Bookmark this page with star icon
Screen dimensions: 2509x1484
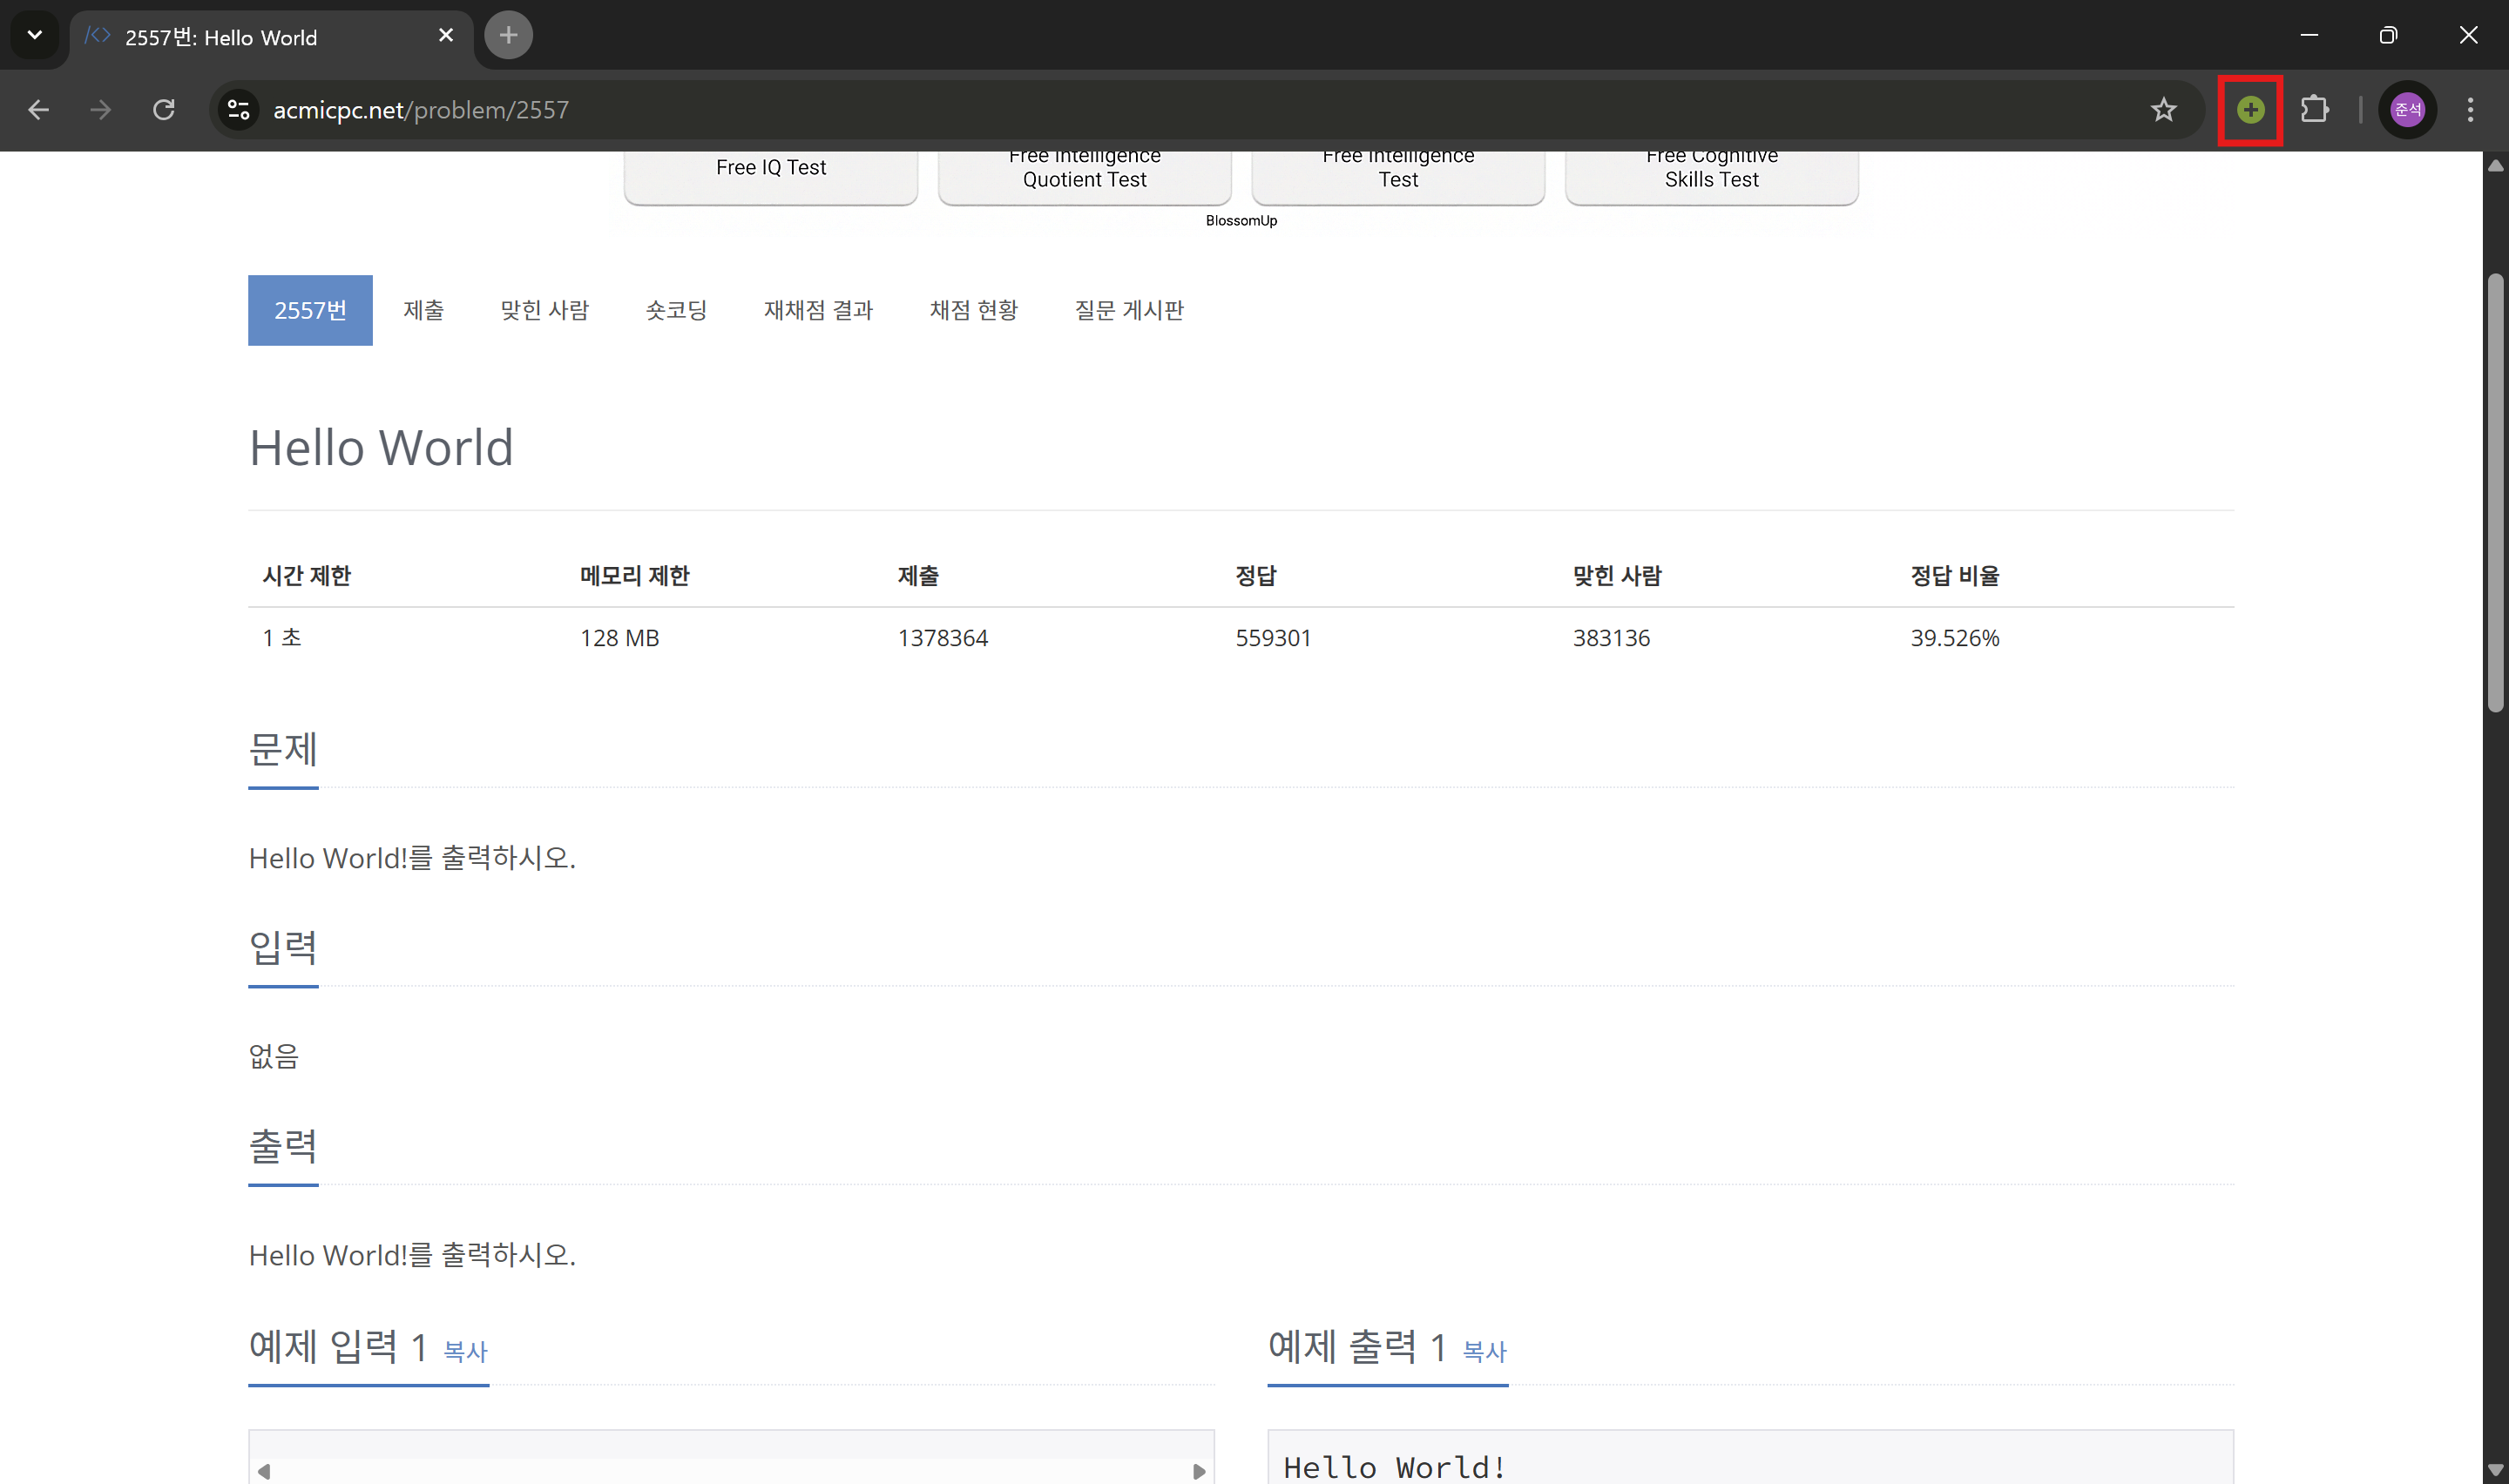2163,110
